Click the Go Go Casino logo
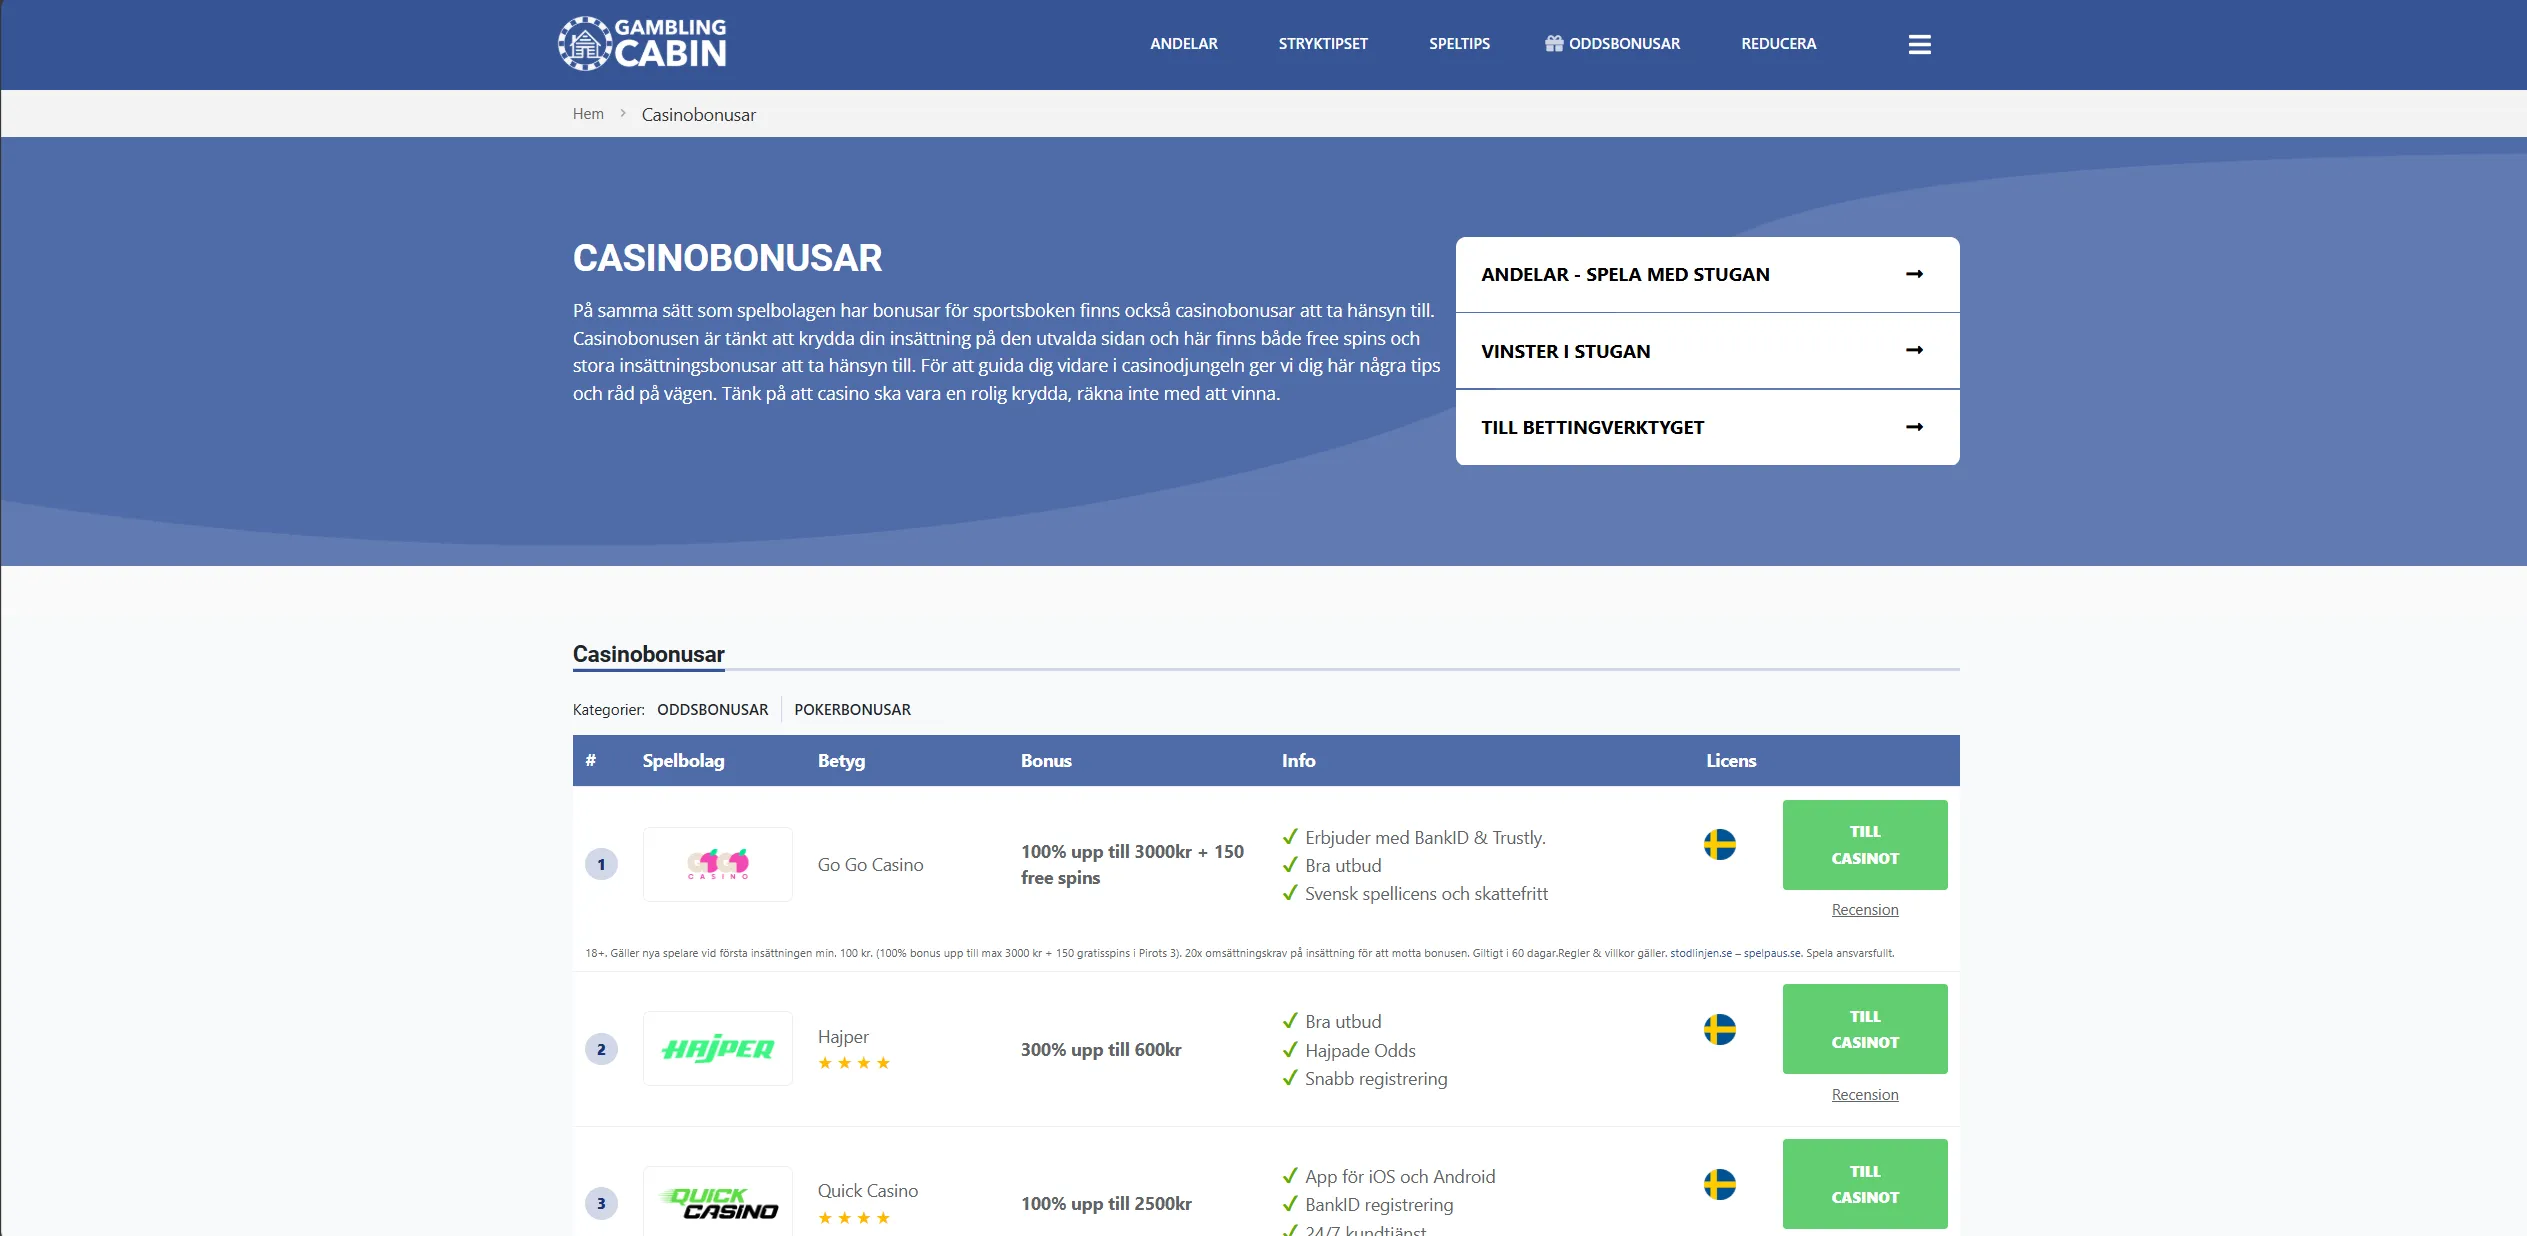Screen dimensions: 2527x1236 tap(717, 864)
